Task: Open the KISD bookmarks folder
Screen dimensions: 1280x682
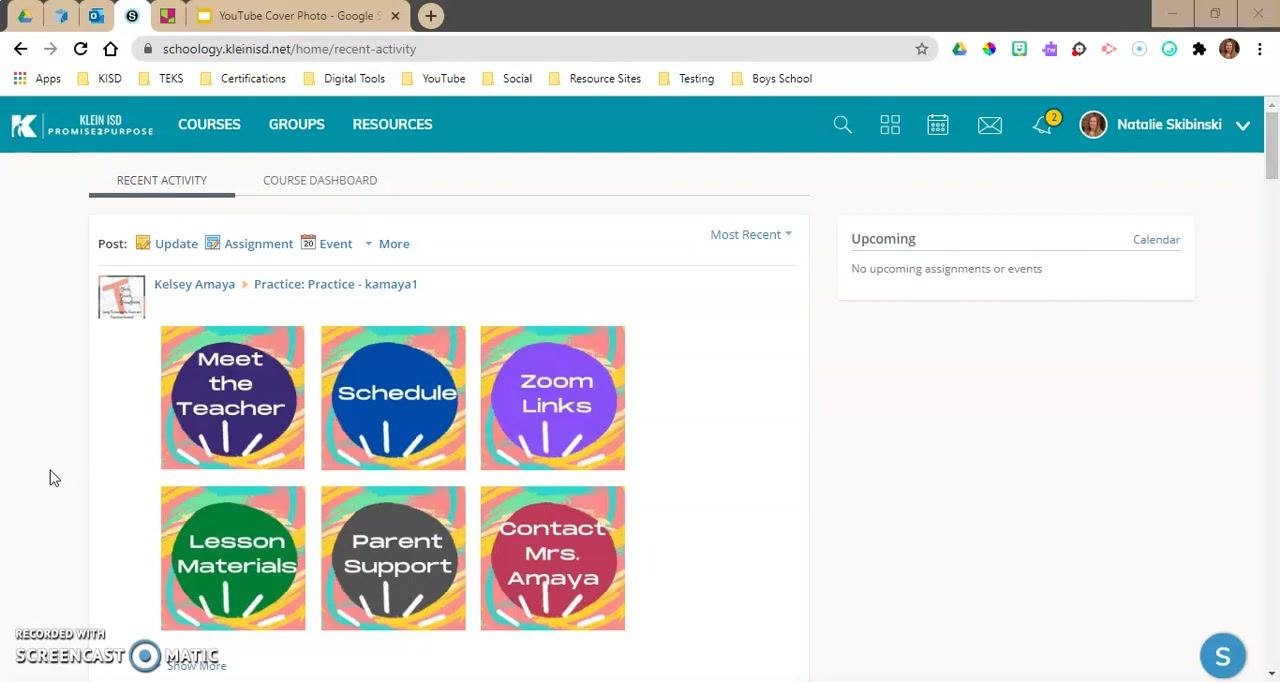Action: click(x=99, y=78)
